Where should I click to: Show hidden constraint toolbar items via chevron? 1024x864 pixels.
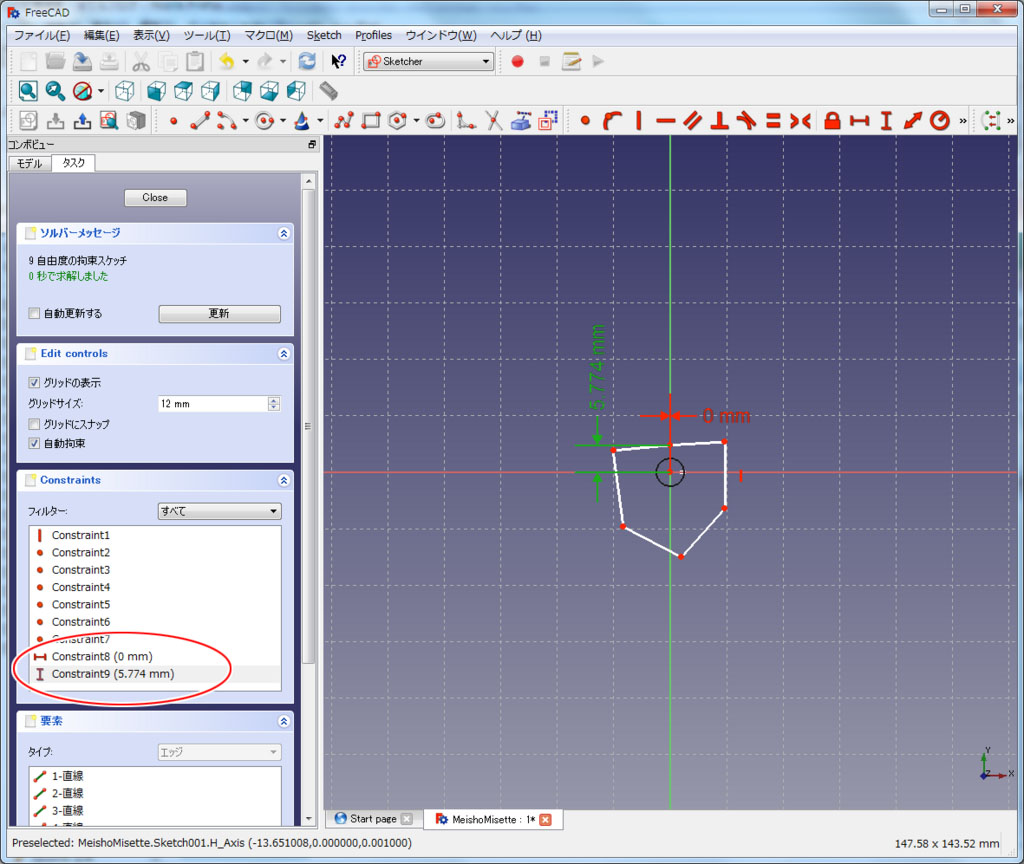click(963, 121)
